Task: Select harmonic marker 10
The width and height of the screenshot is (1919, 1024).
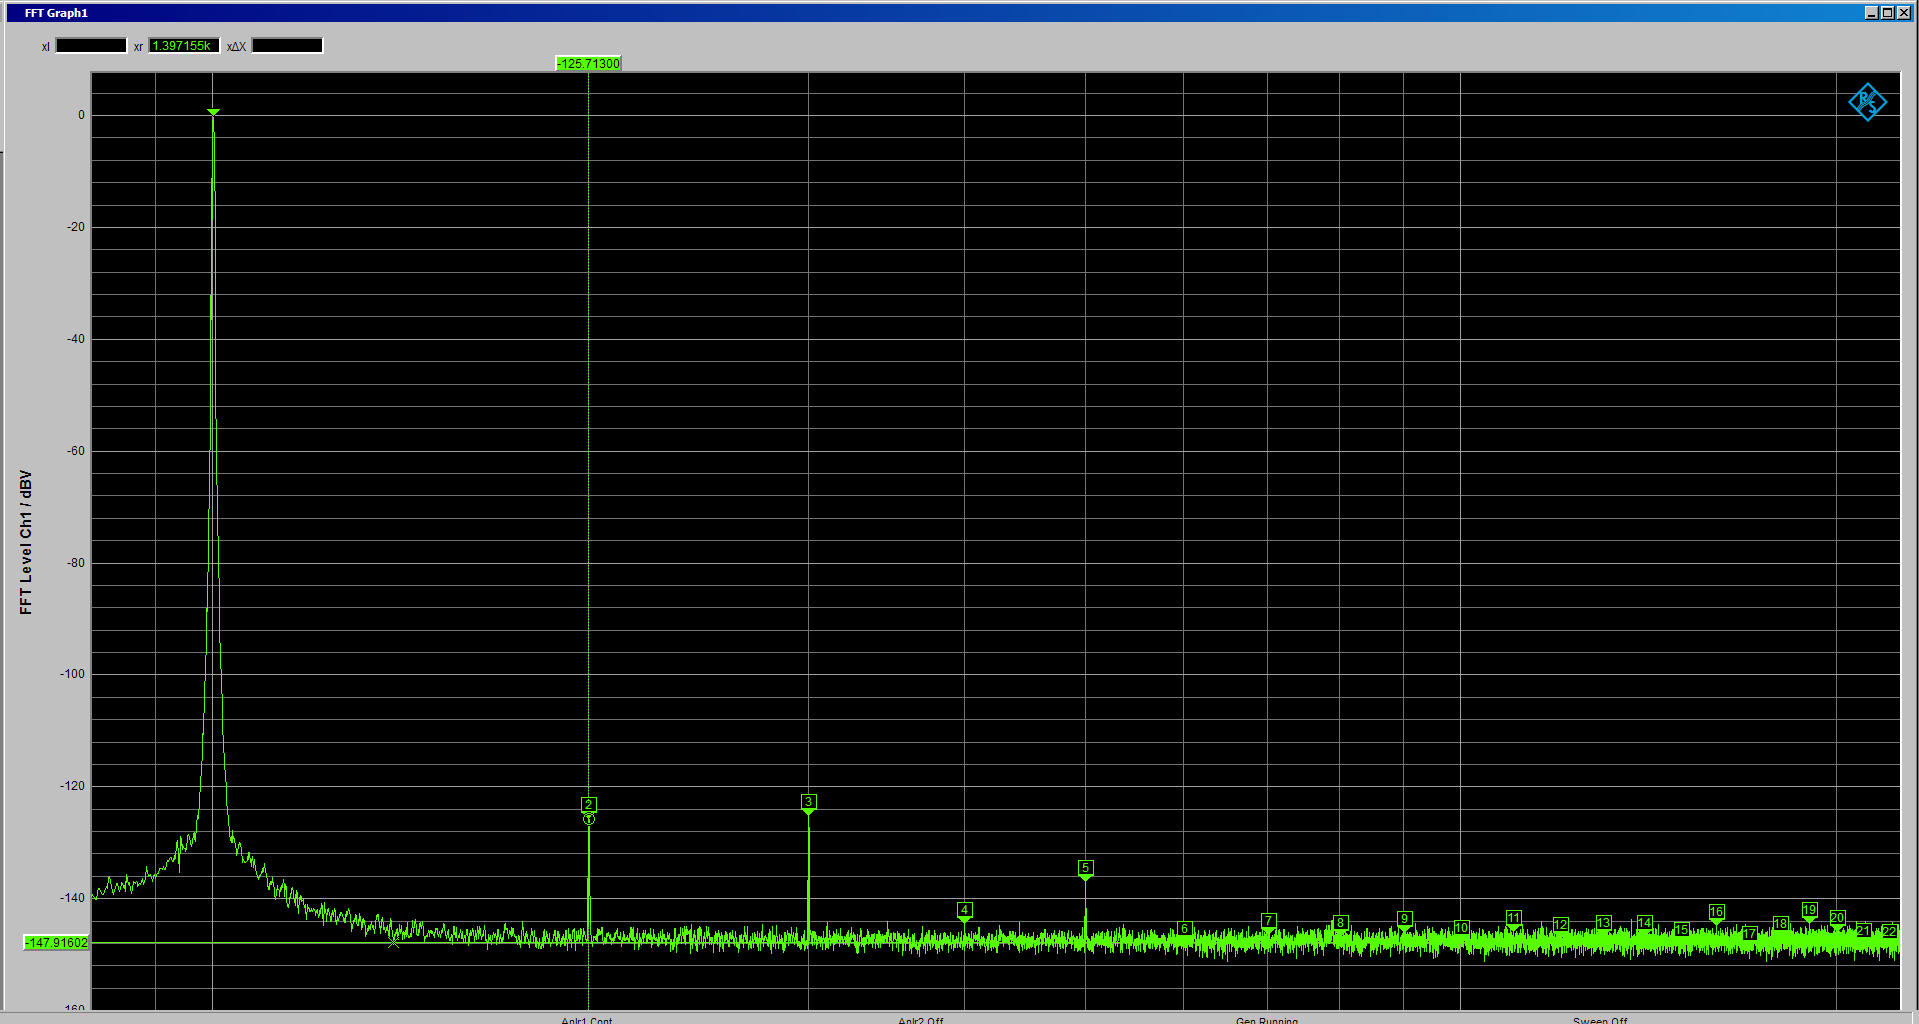Action: pyautogui.click(x=1462, y=928)
